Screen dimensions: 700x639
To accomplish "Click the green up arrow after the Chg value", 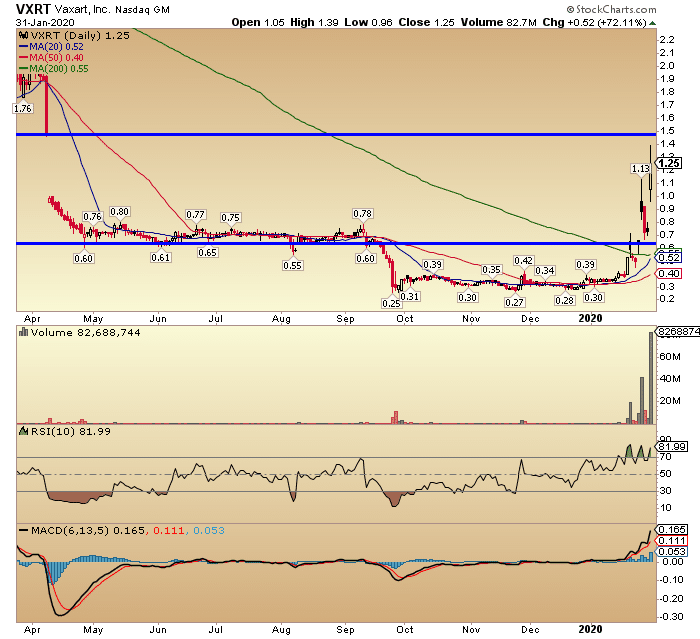I will 652,23.
